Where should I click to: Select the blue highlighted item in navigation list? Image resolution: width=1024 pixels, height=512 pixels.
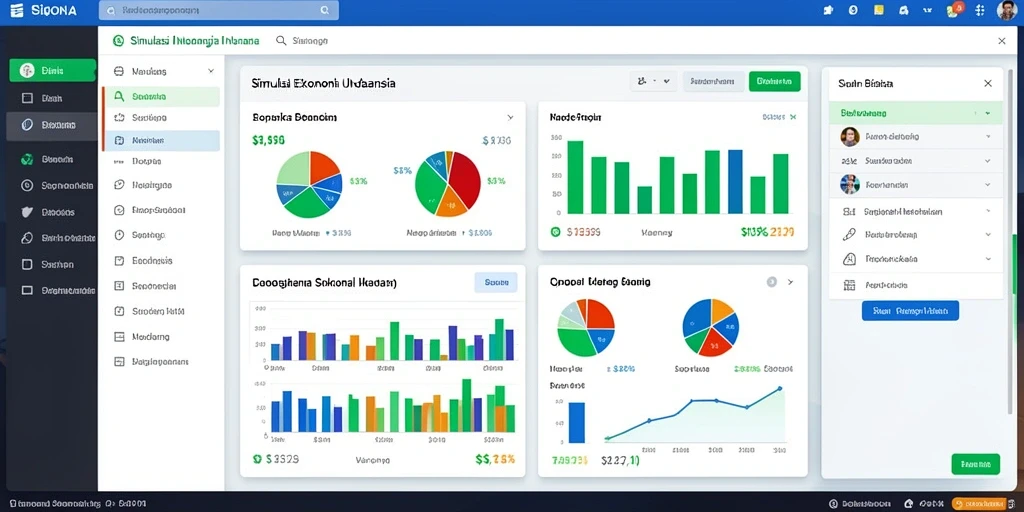(162, 140)
